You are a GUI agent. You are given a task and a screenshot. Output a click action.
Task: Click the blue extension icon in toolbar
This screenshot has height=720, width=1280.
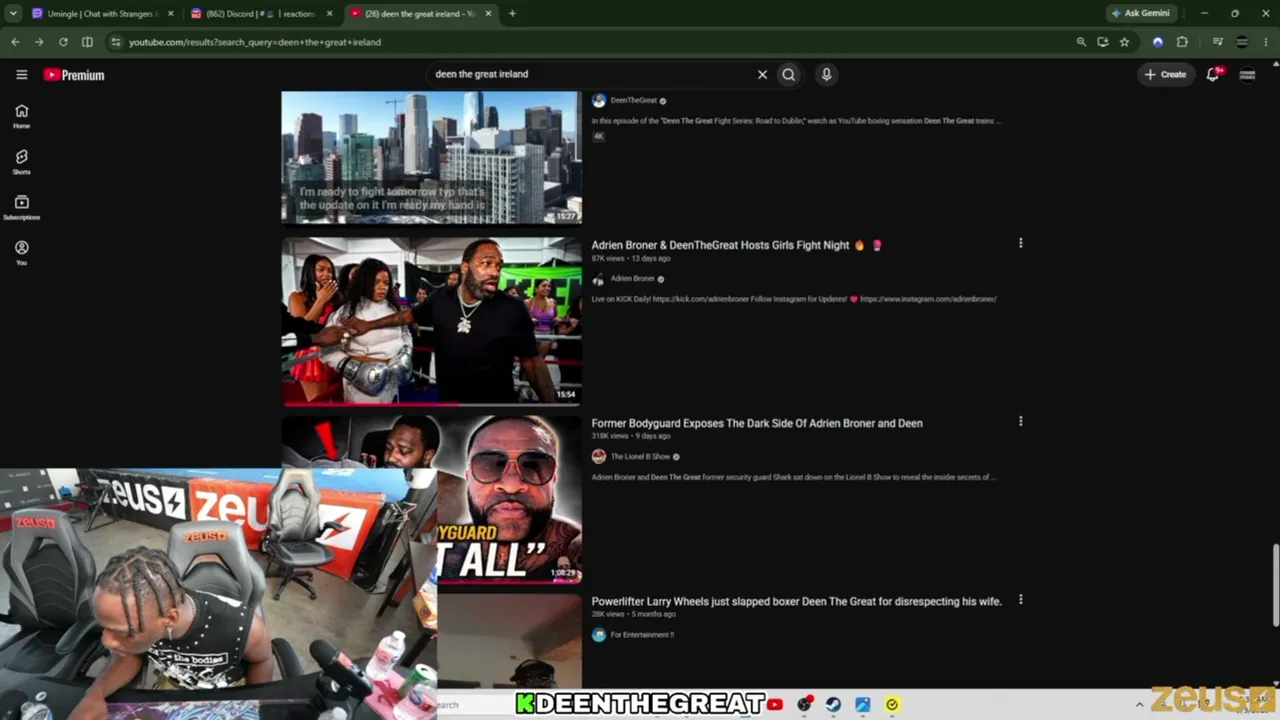1158,42
